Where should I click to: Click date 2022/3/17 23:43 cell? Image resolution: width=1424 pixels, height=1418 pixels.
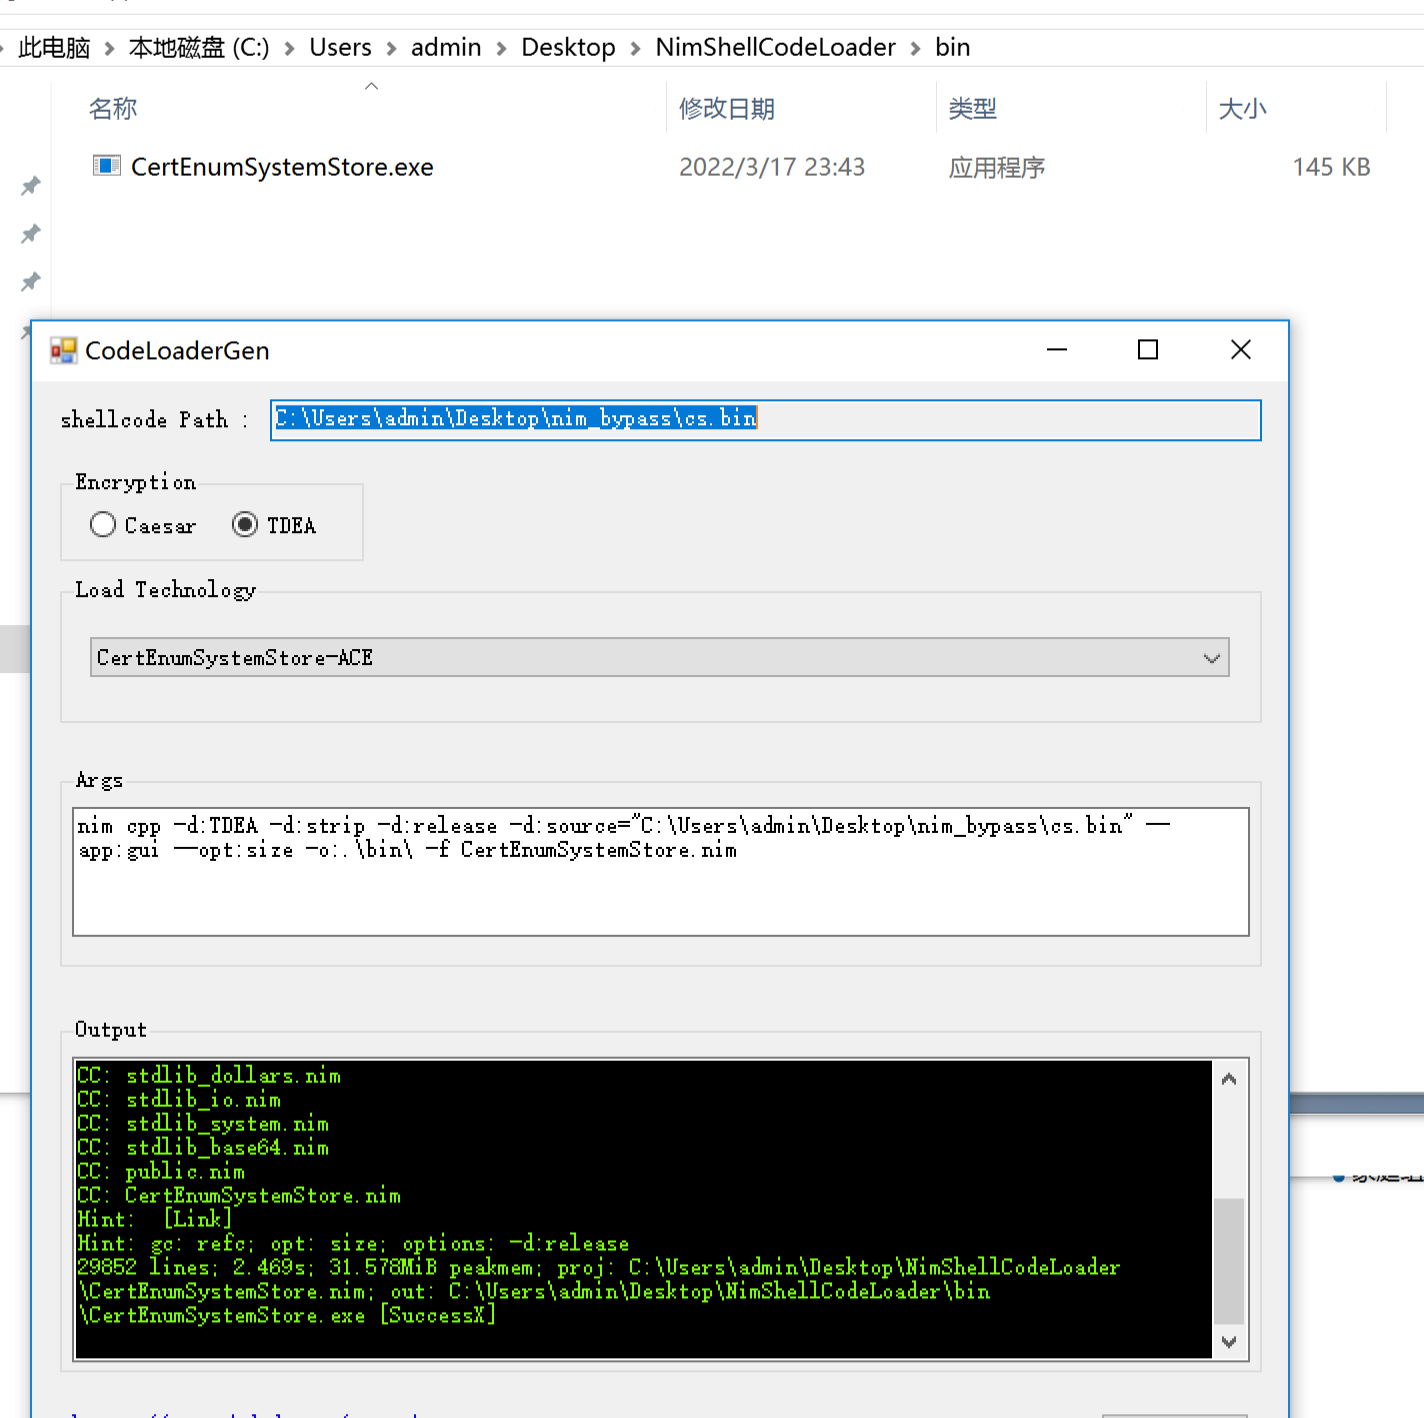(x=772, y=167)
